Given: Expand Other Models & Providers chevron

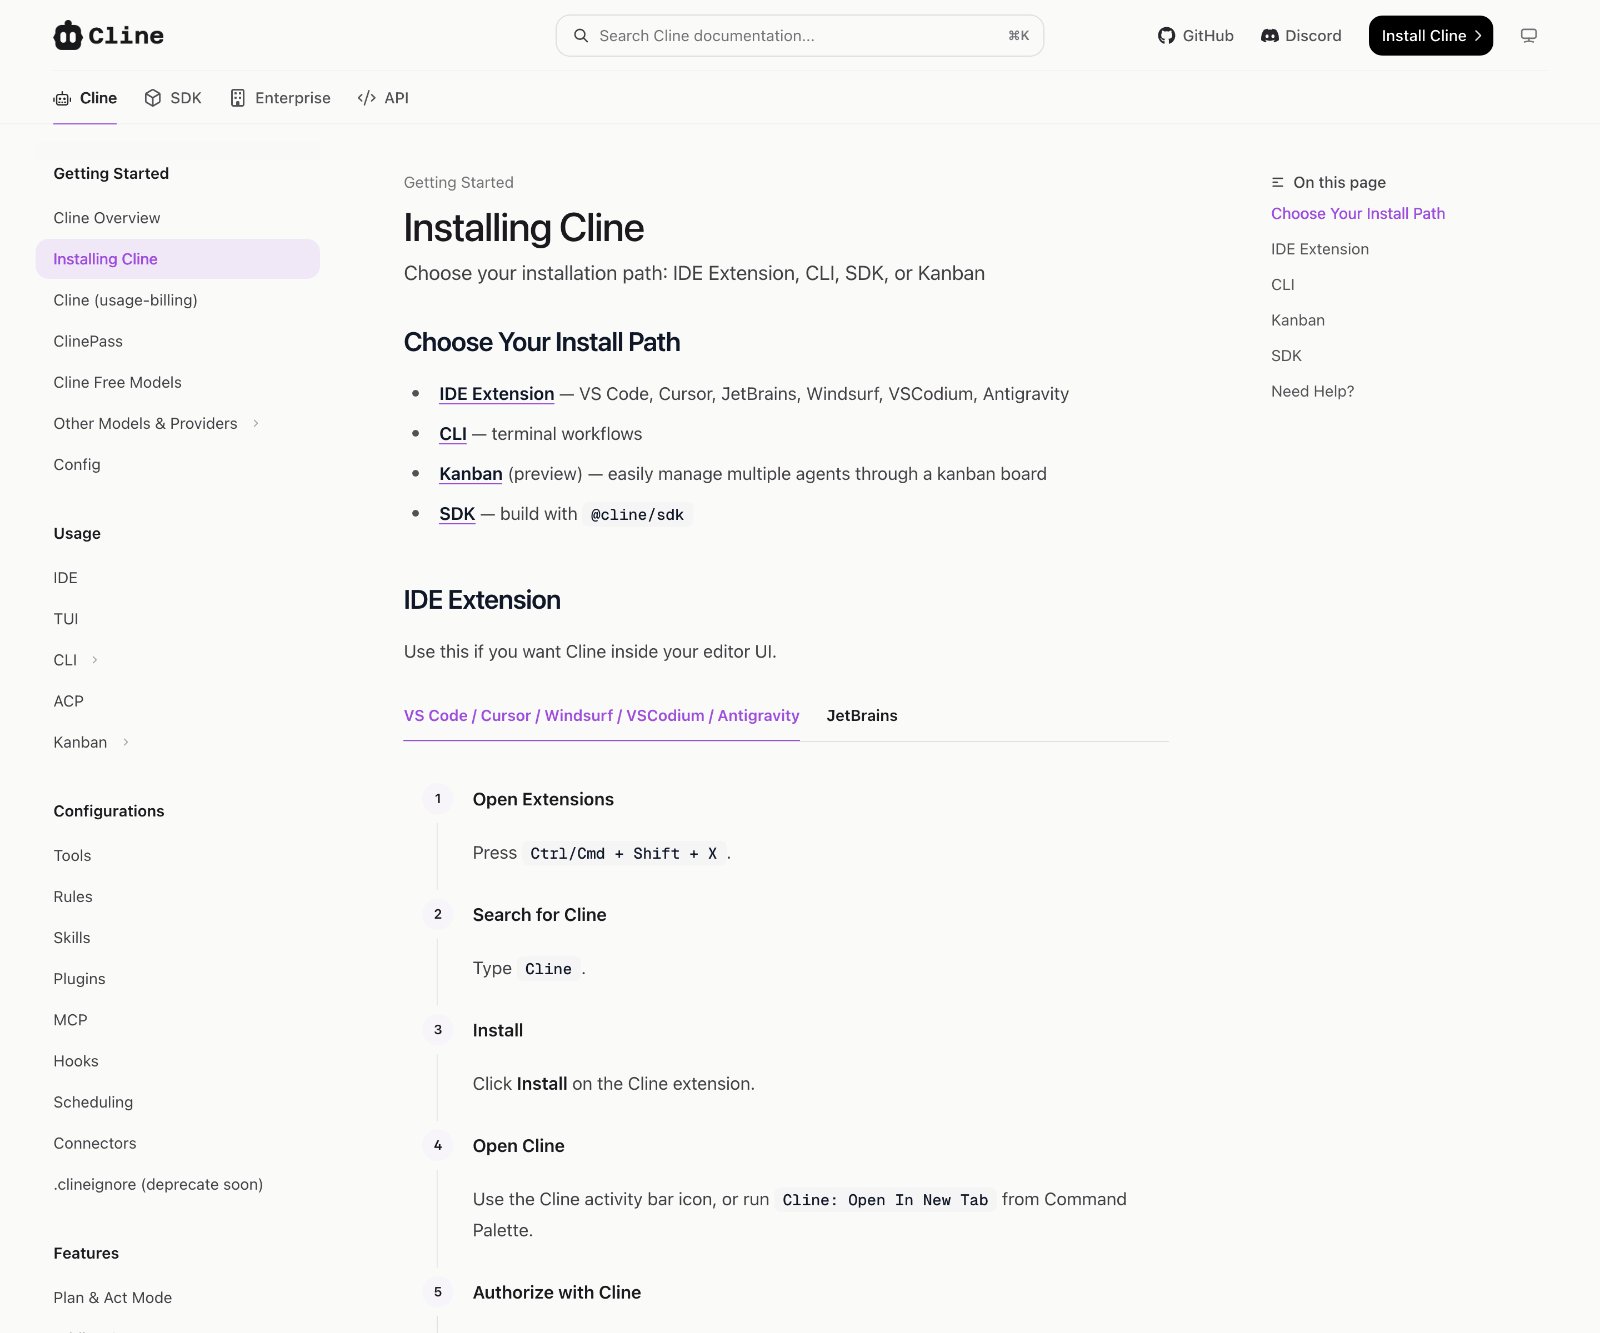Looking at the screenshot, I should [x=256, y=424].
